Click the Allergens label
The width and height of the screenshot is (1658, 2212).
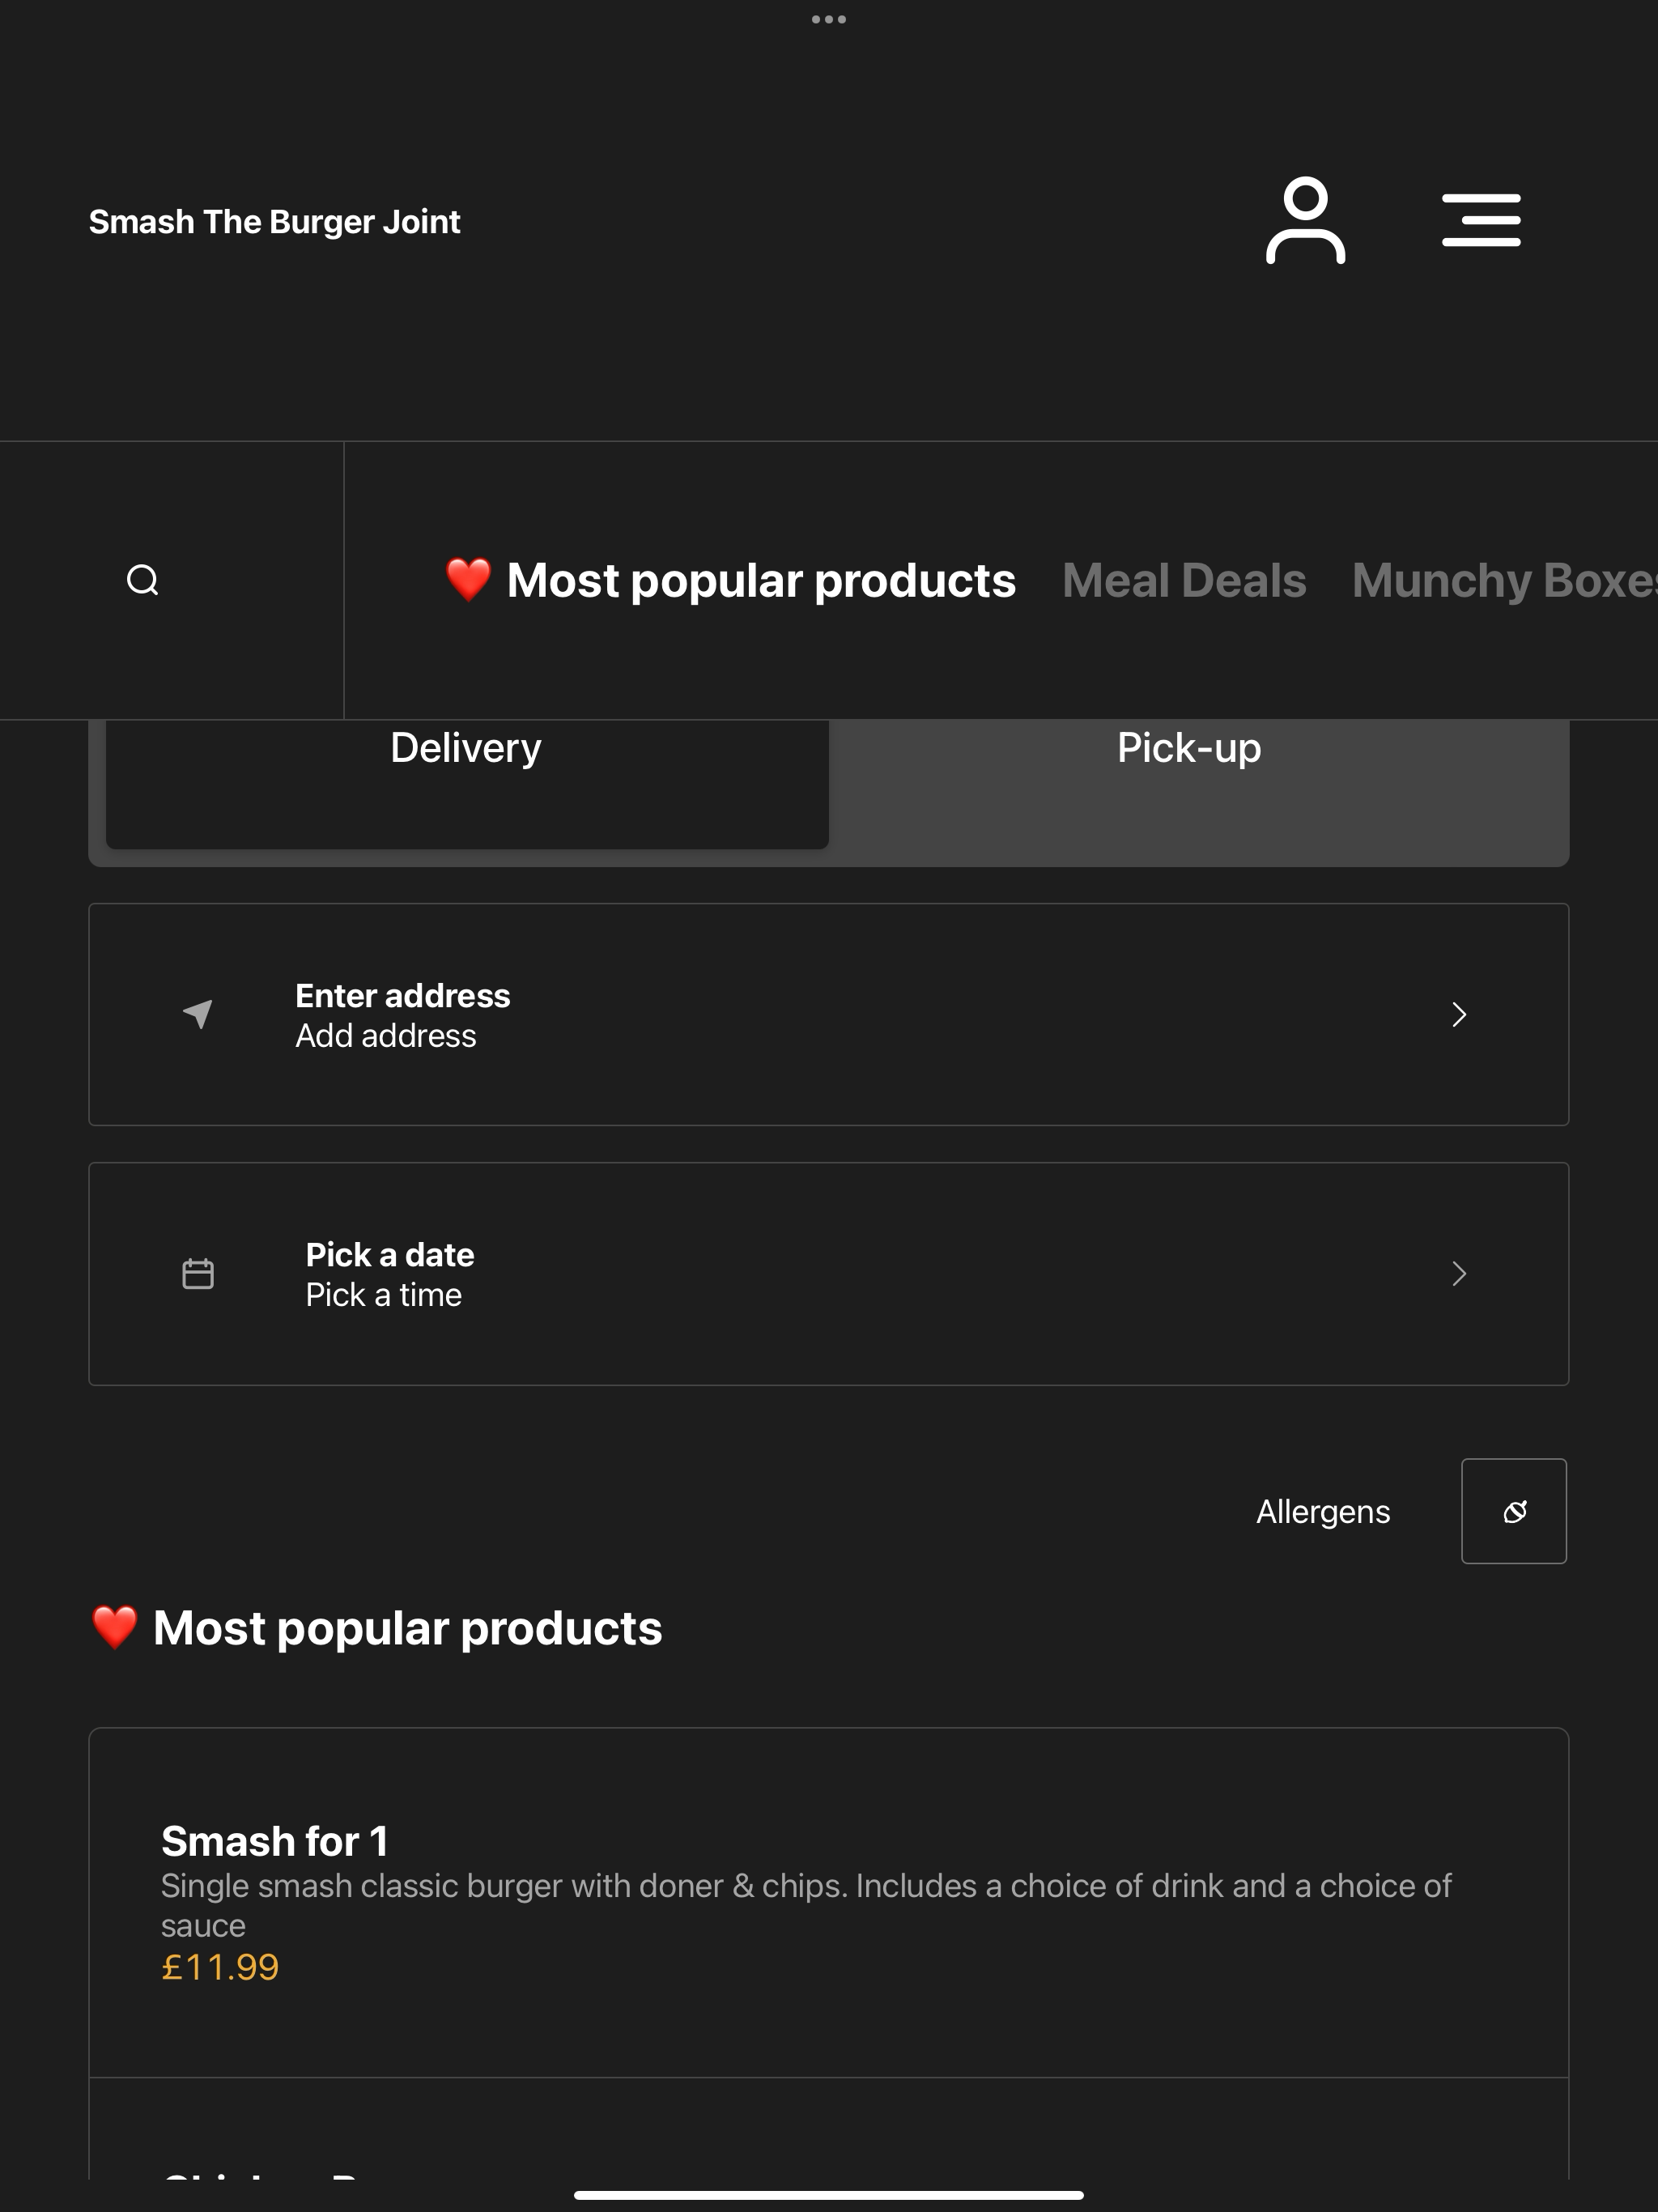click(x=1323, y=1511)
